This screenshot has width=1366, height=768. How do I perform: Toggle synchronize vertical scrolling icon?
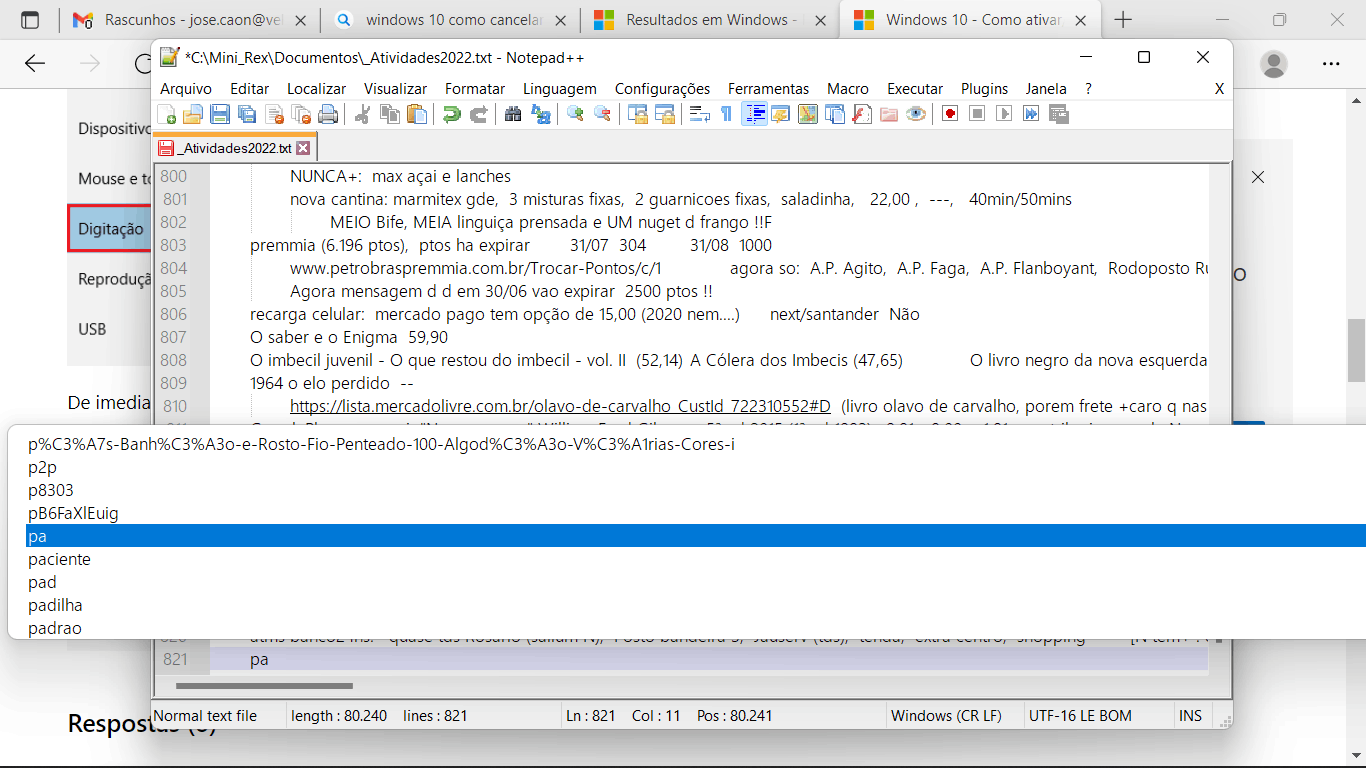tap(638, 114)
